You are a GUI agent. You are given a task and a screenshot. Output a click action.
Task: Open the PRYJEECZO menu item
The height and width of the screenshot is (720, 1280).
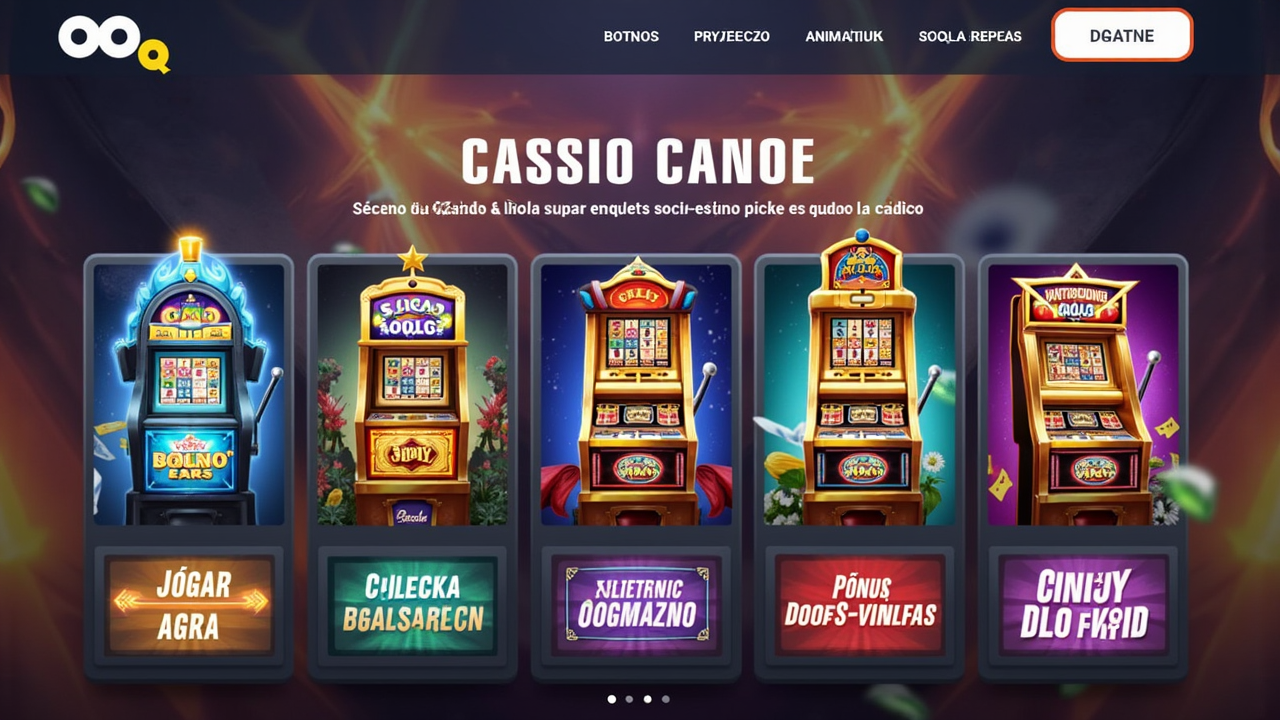(x=732, y=36)
